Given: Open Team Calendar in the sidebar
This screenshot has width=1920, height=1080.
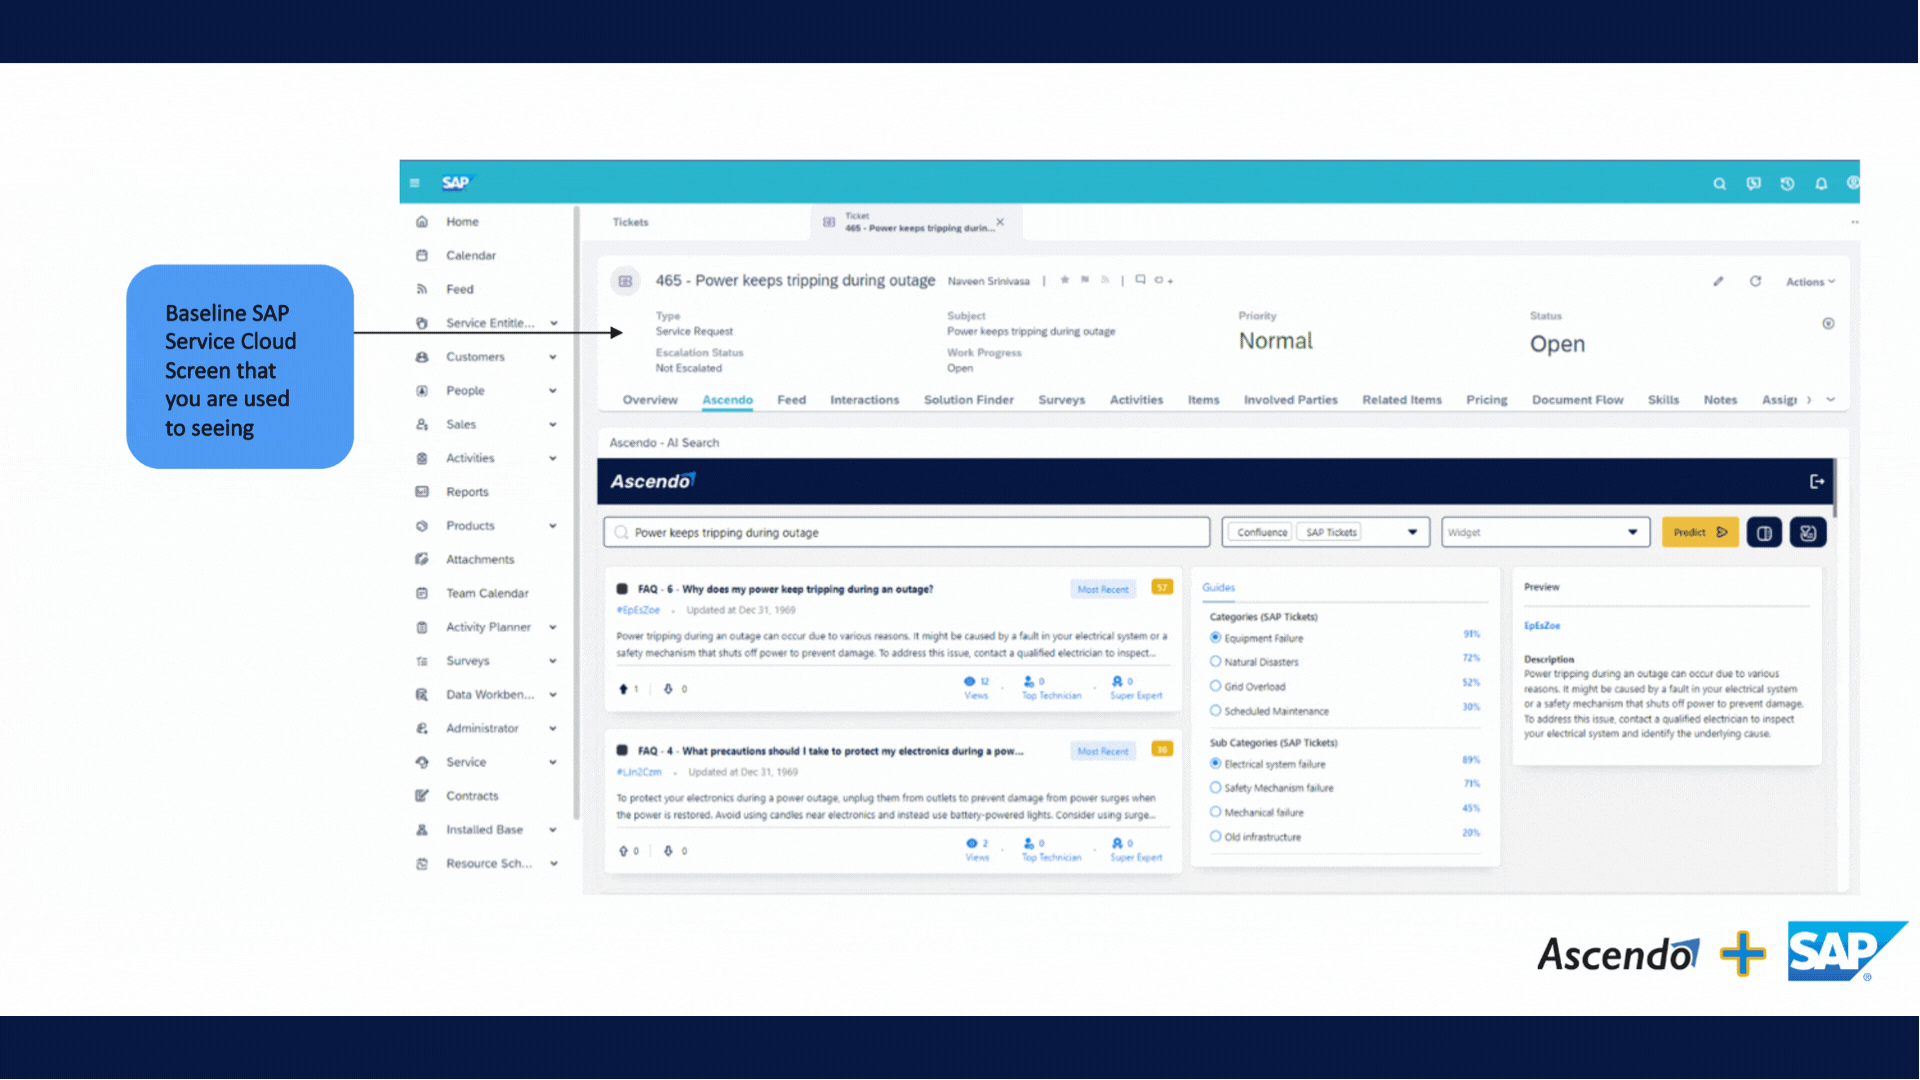Looking at the screenshot, I should [487, 594].
